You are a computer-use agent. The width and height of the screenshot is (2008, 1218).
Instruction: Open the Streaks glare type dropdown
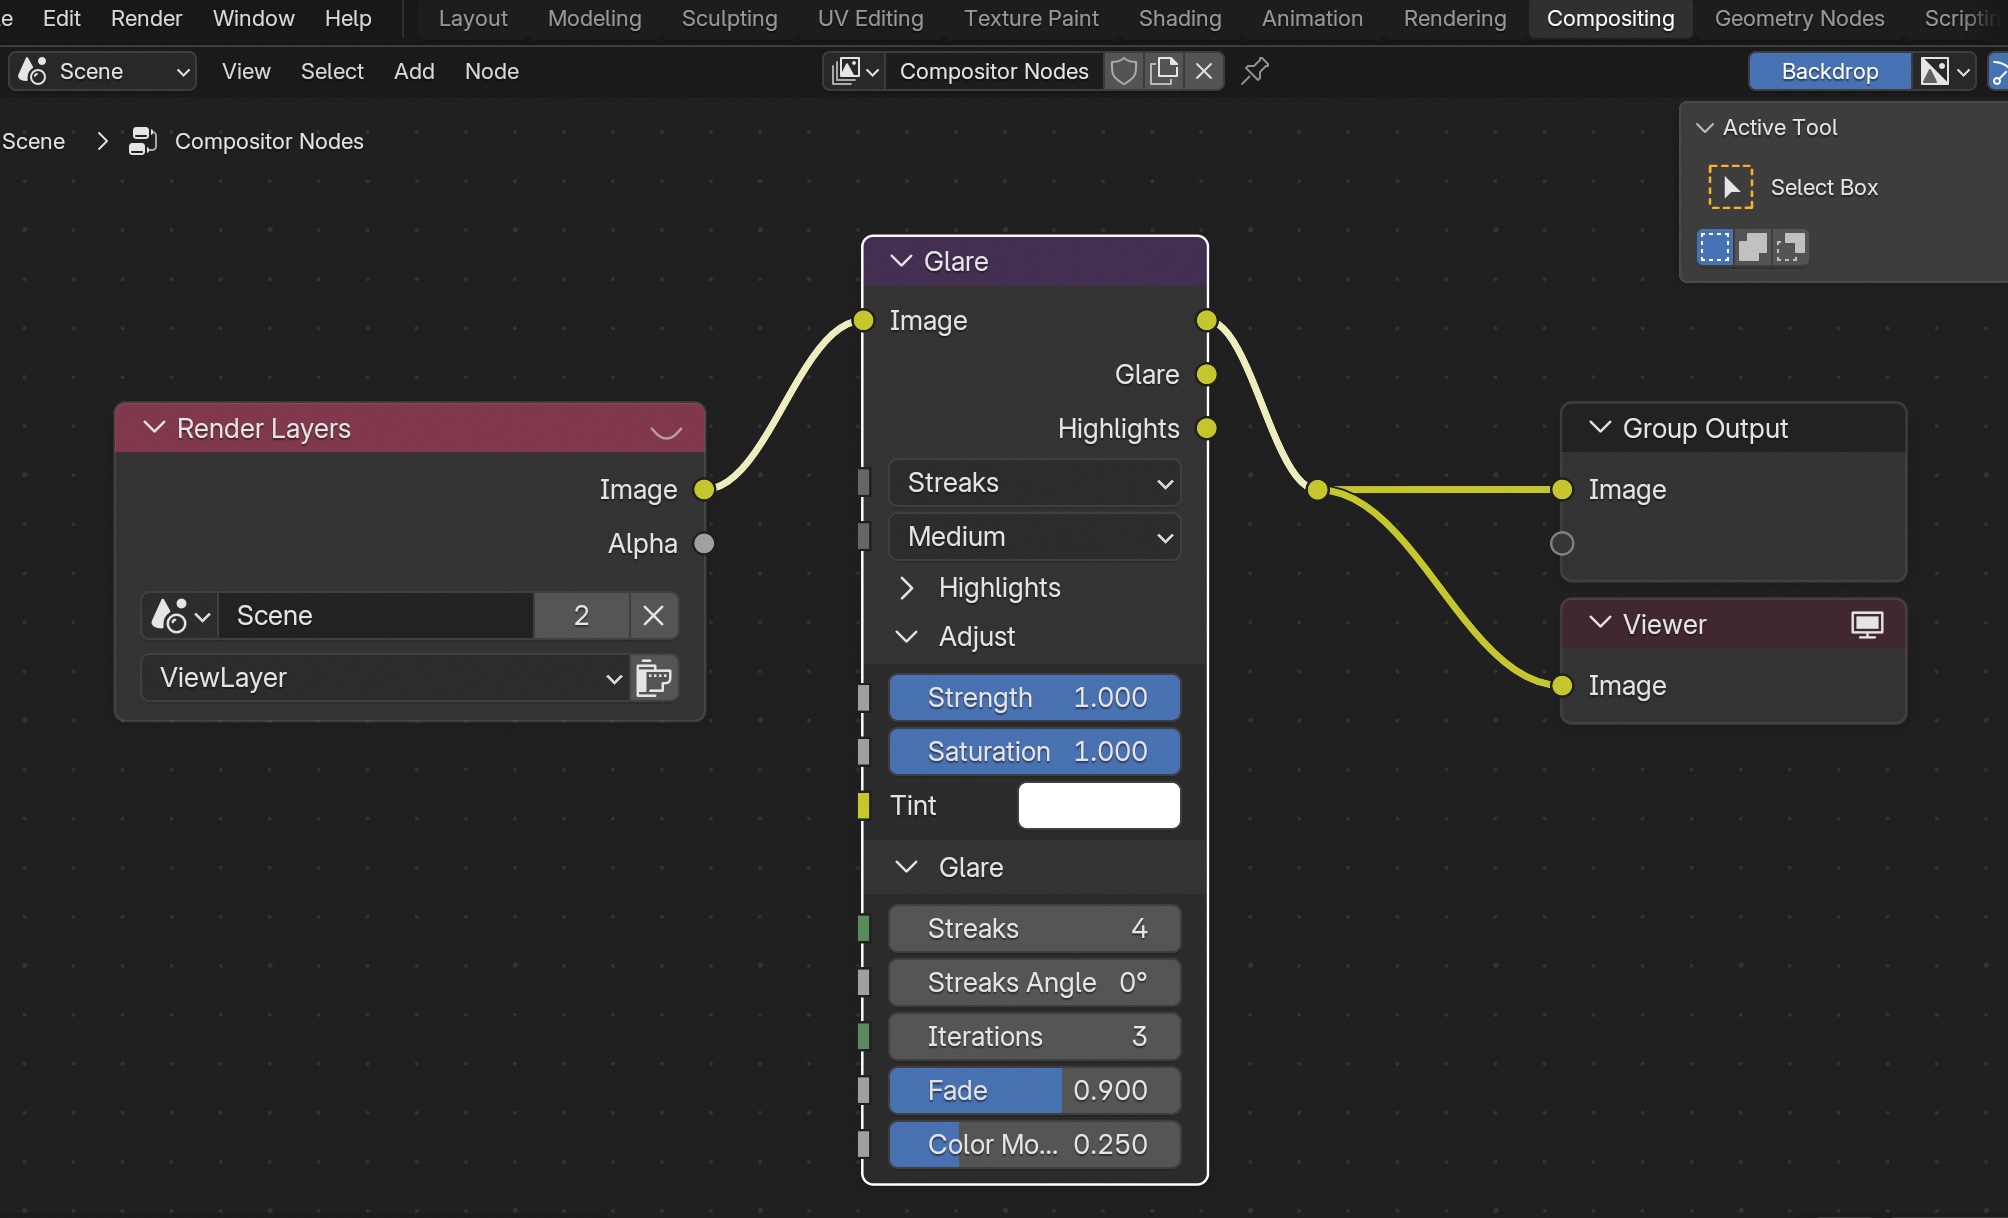tap(1034, 483)
